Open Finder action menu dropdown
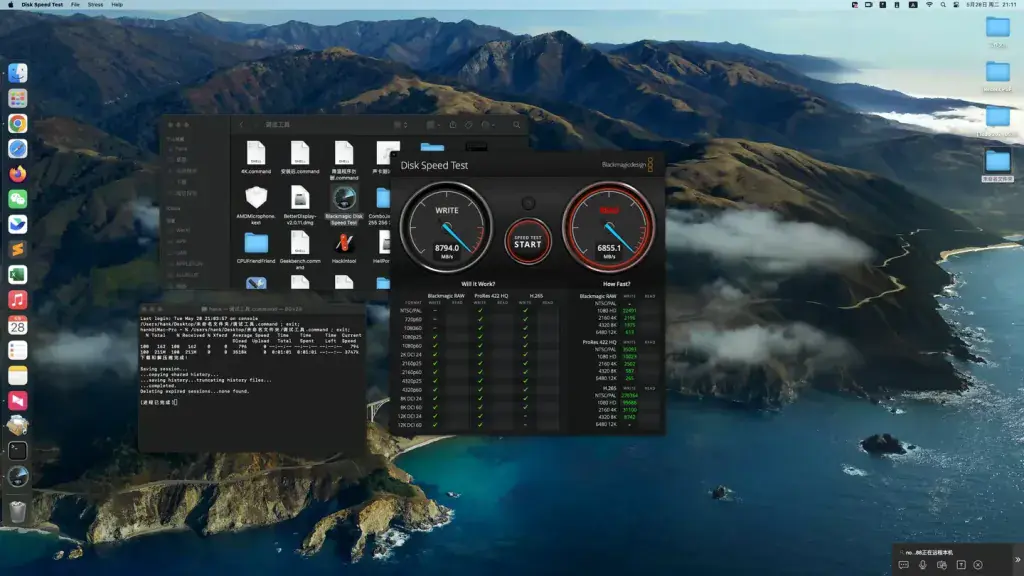This screenshot has width=1024, height=576. point(488,125)
